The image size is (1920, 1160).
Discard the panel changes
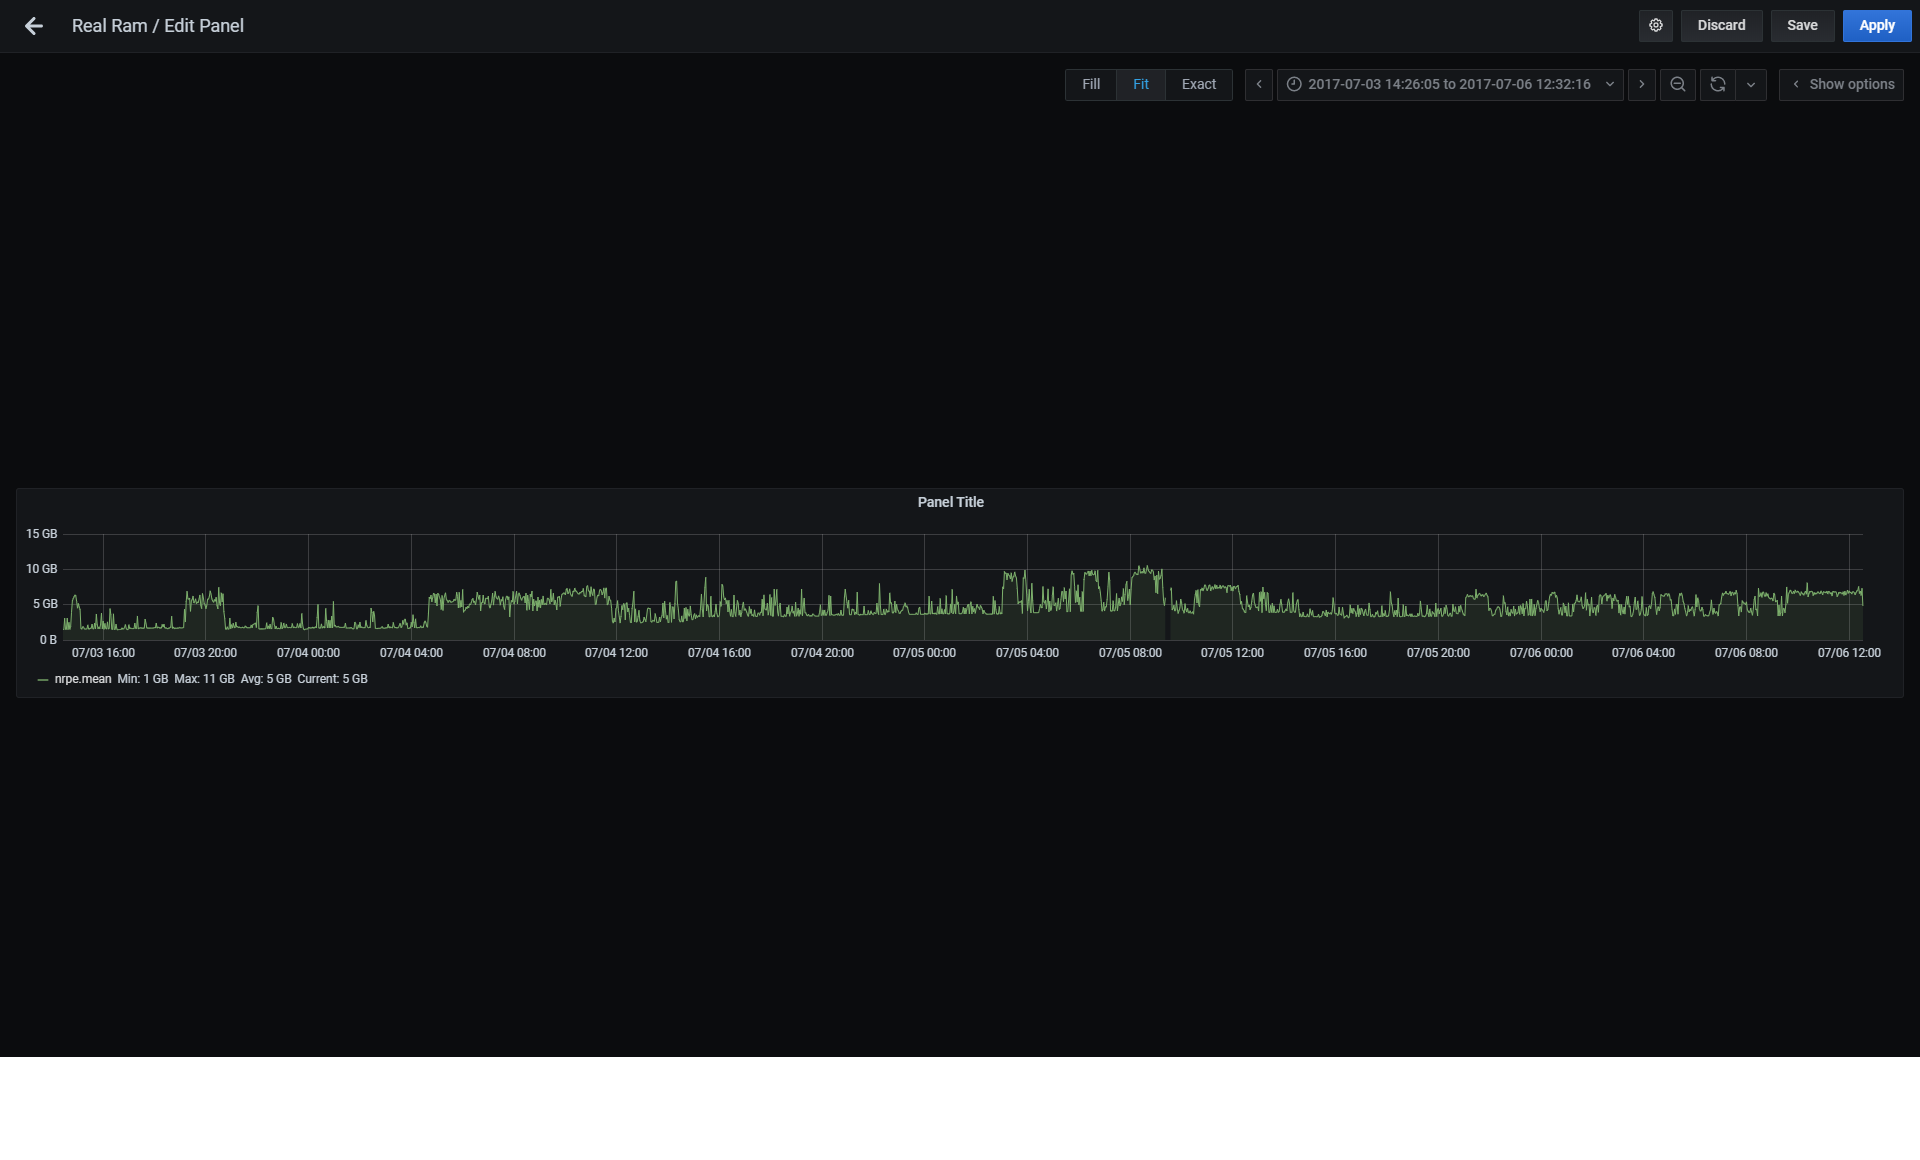tap(1721, 25)
